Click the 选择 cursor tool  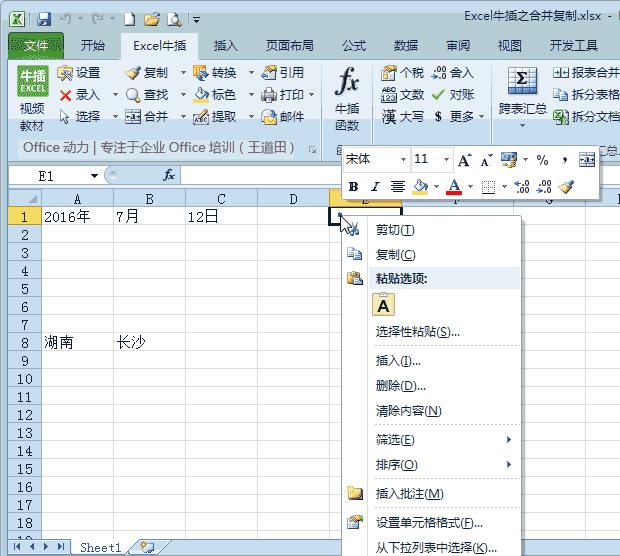pos(79,117)
